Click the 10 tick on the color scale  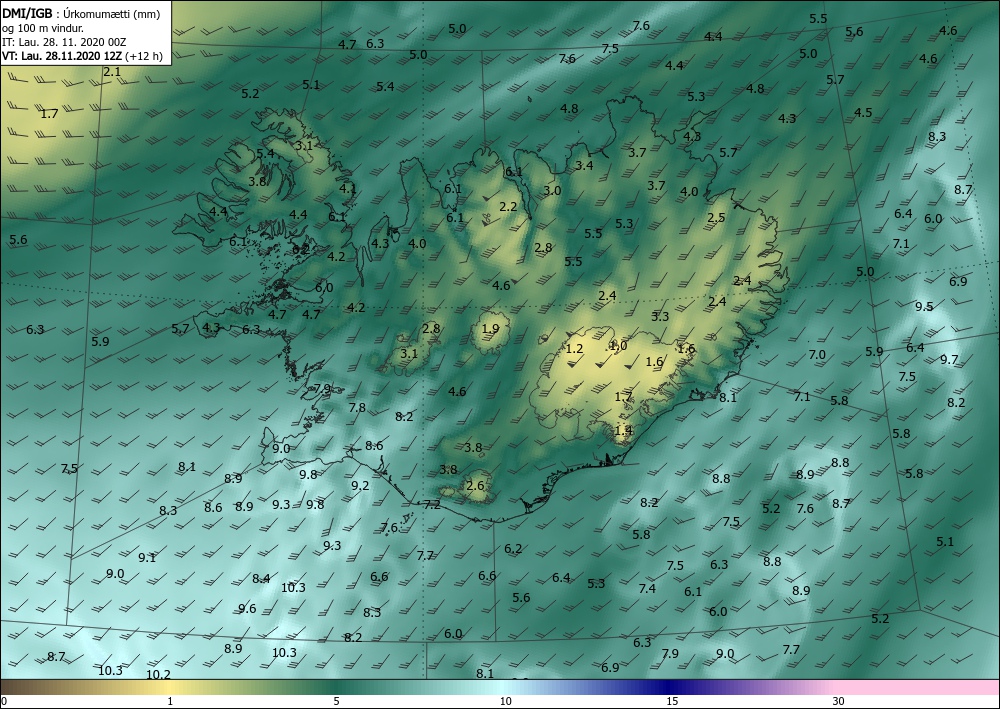click(x=505, y=701)
